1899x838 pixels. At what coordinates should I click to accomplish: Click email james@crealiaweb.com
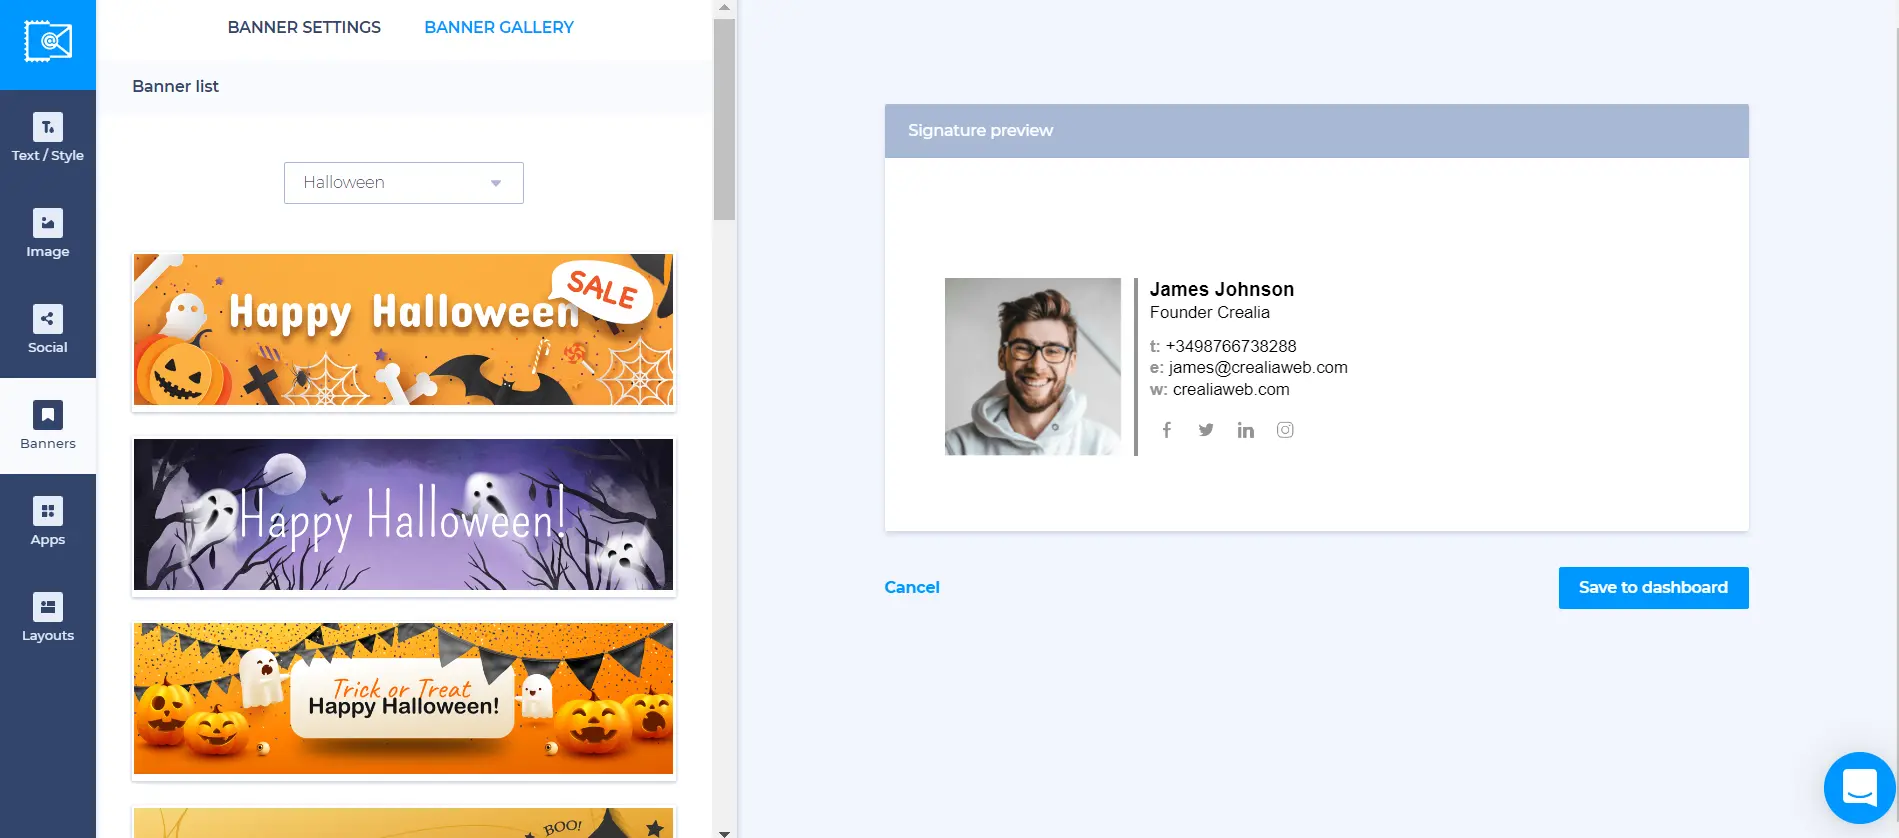(x=1258, y=367)
